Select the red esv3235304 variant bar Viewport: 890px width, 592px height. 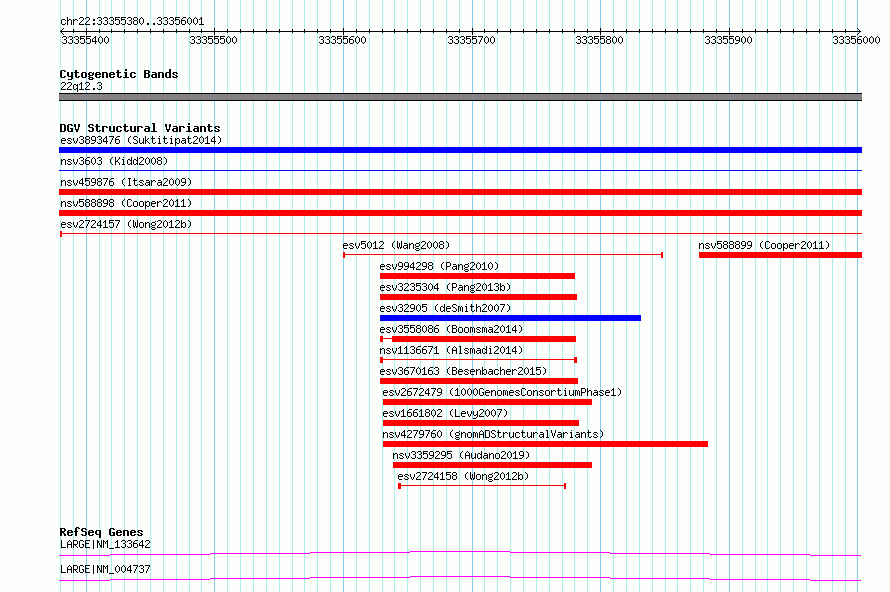coord(478,297)
